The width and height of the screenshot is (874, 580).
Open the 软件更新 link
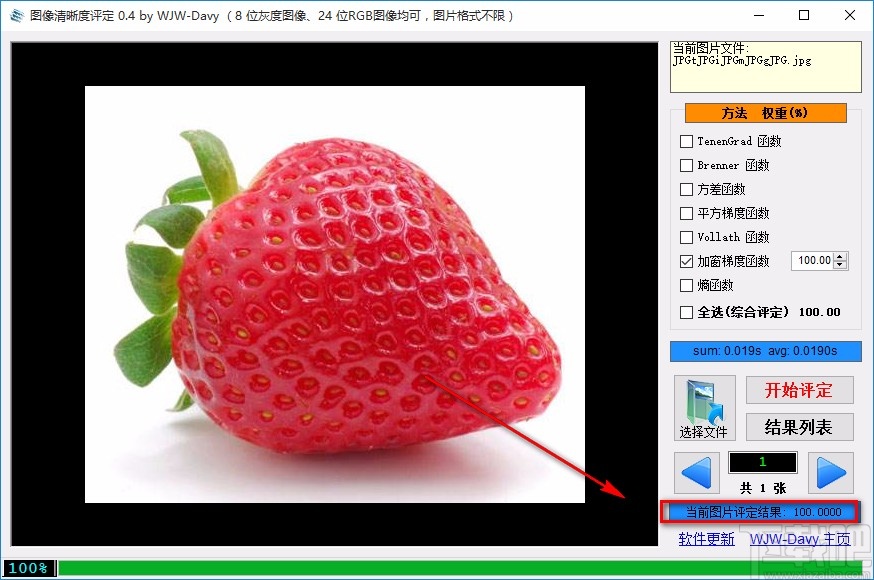tap(706, 539)
